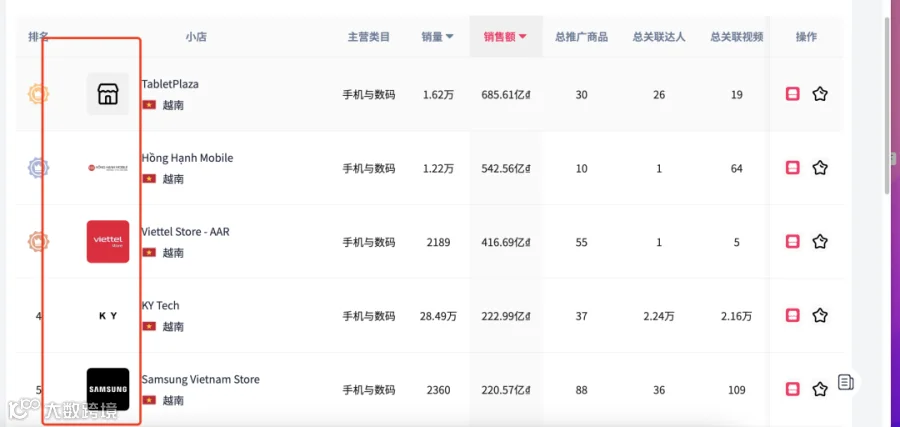Click TabletPlaza sales volume 1.62万
This screenshot has width=900, height=427.
pos(438,95)
